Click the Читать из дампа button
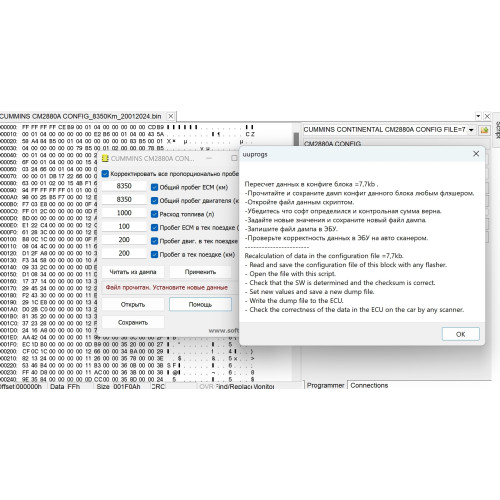500x500 pixels. pos(133,272)
